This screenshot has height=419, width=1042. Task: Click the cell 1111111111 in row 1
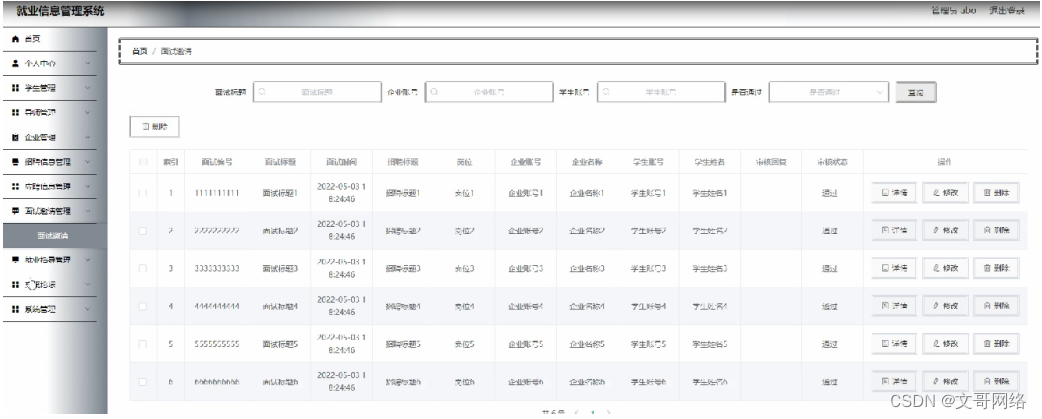[217, 193]
